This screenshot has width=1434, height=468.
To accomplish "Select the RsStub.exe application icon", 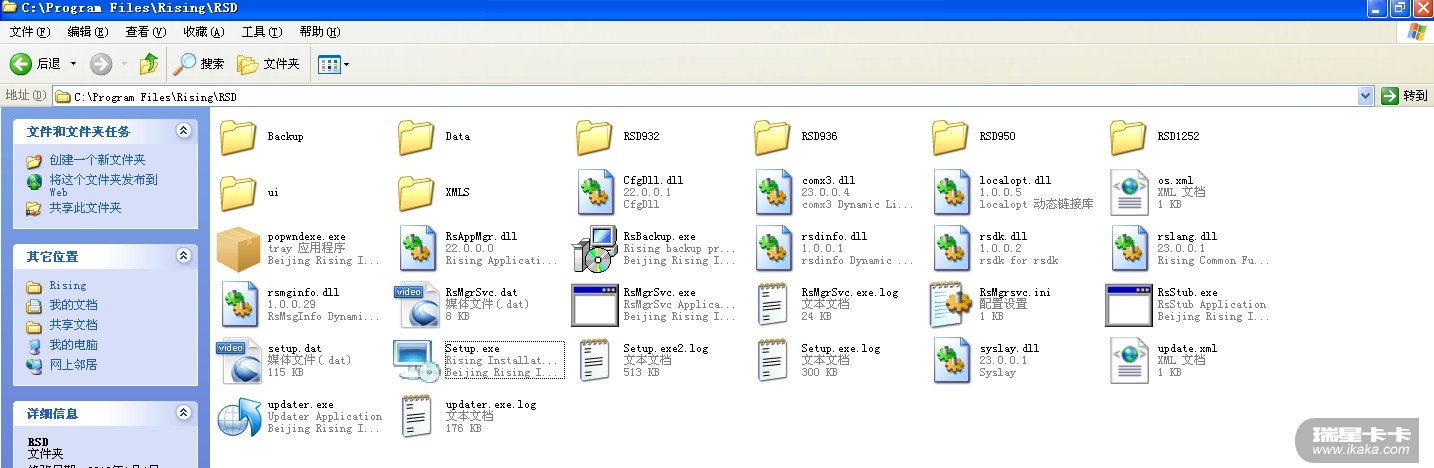I will [x=1128, y=305].
